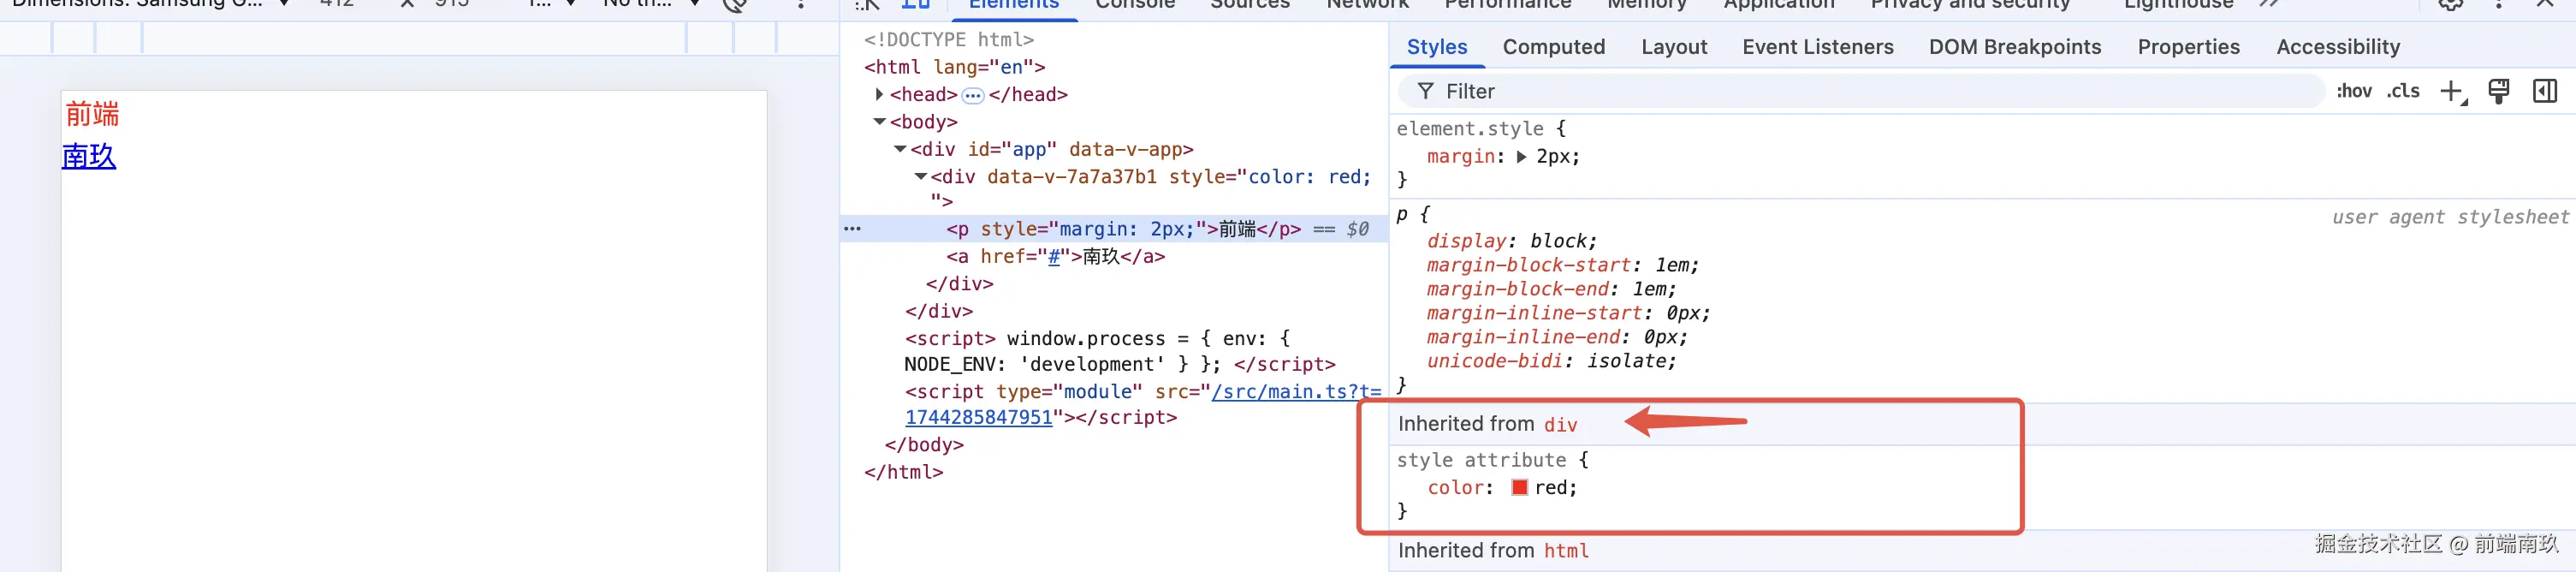The image size is (2576, 572).
Task: Toggle the .cls element classes button
Action: pos(2403,91)
